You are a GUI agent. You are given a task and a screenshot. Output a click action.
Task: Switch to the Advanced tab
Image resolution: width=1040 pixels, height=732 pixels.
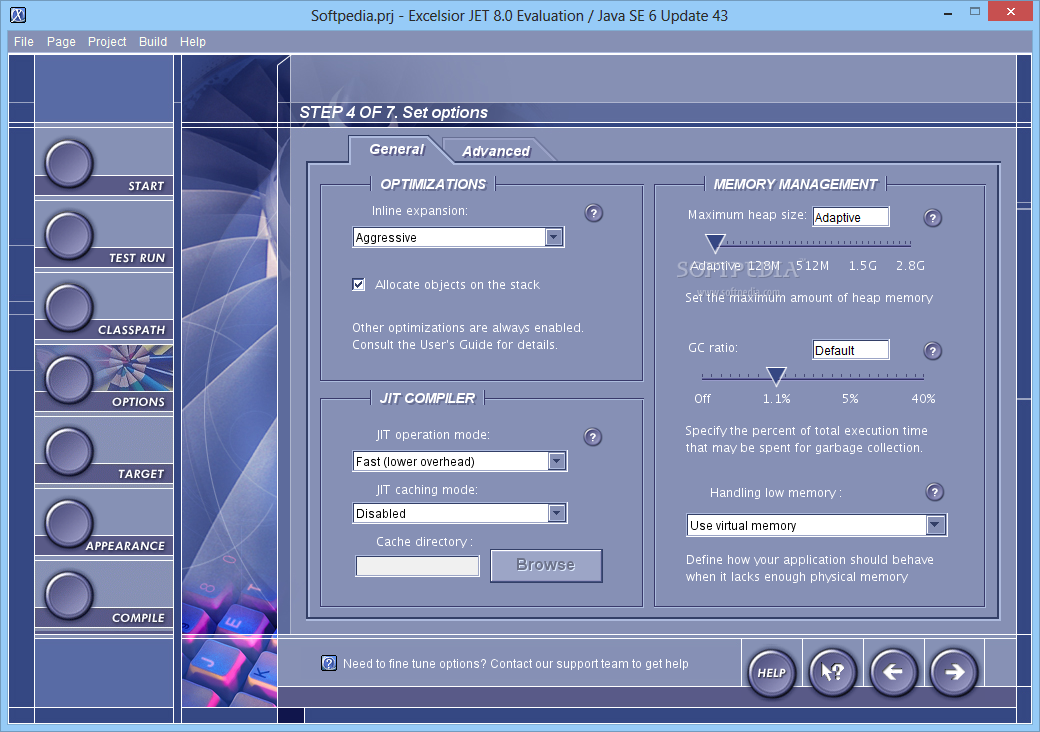496,151
